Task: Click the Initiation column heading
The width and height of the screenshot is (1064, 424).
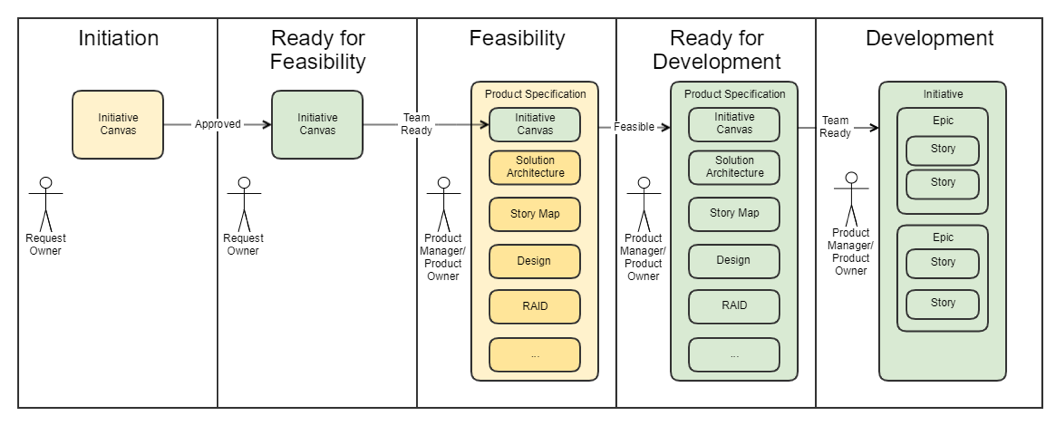Action: click(118, 39)
